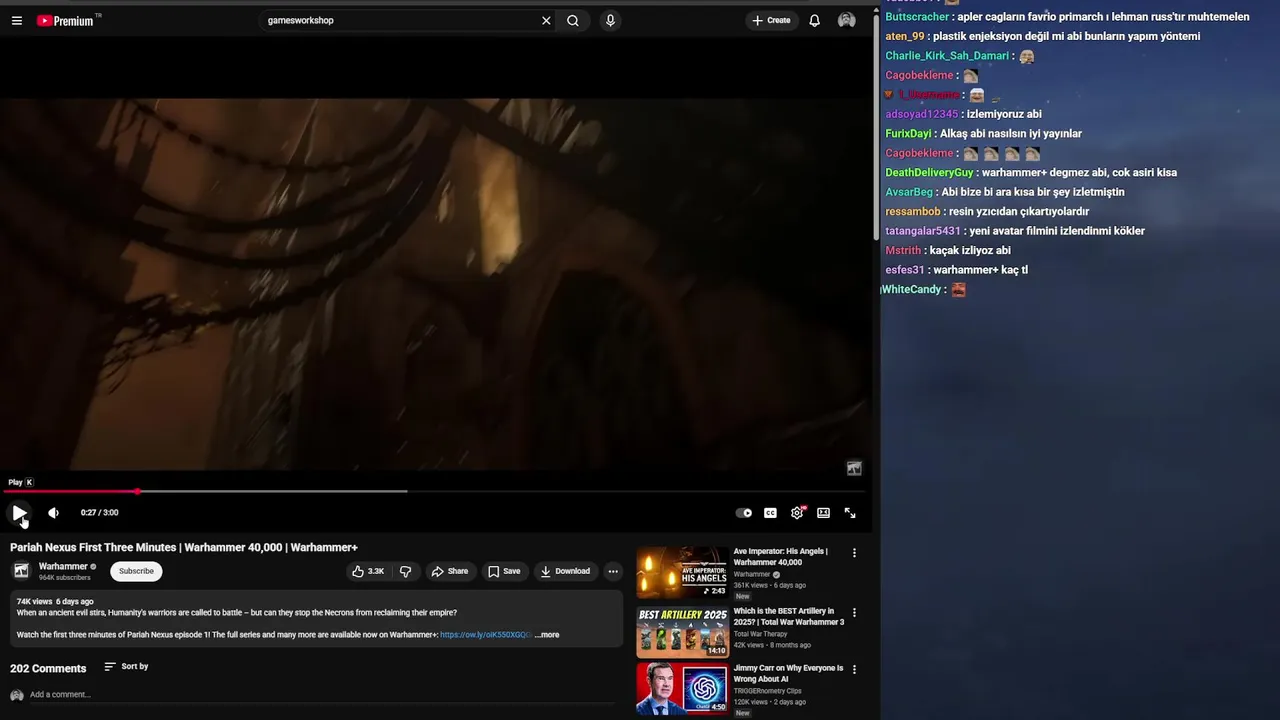Download the video
The image size is (1280, 720).
pos(565,571)
